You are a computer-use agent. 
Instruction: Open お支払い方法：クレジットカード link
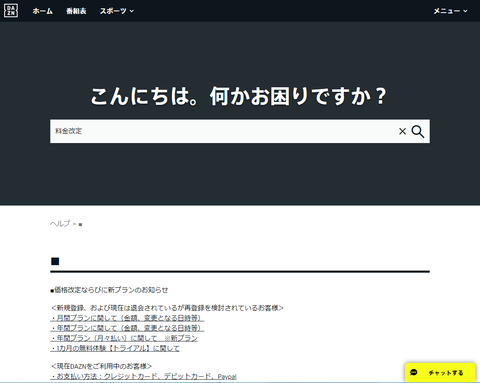point(143,376)
